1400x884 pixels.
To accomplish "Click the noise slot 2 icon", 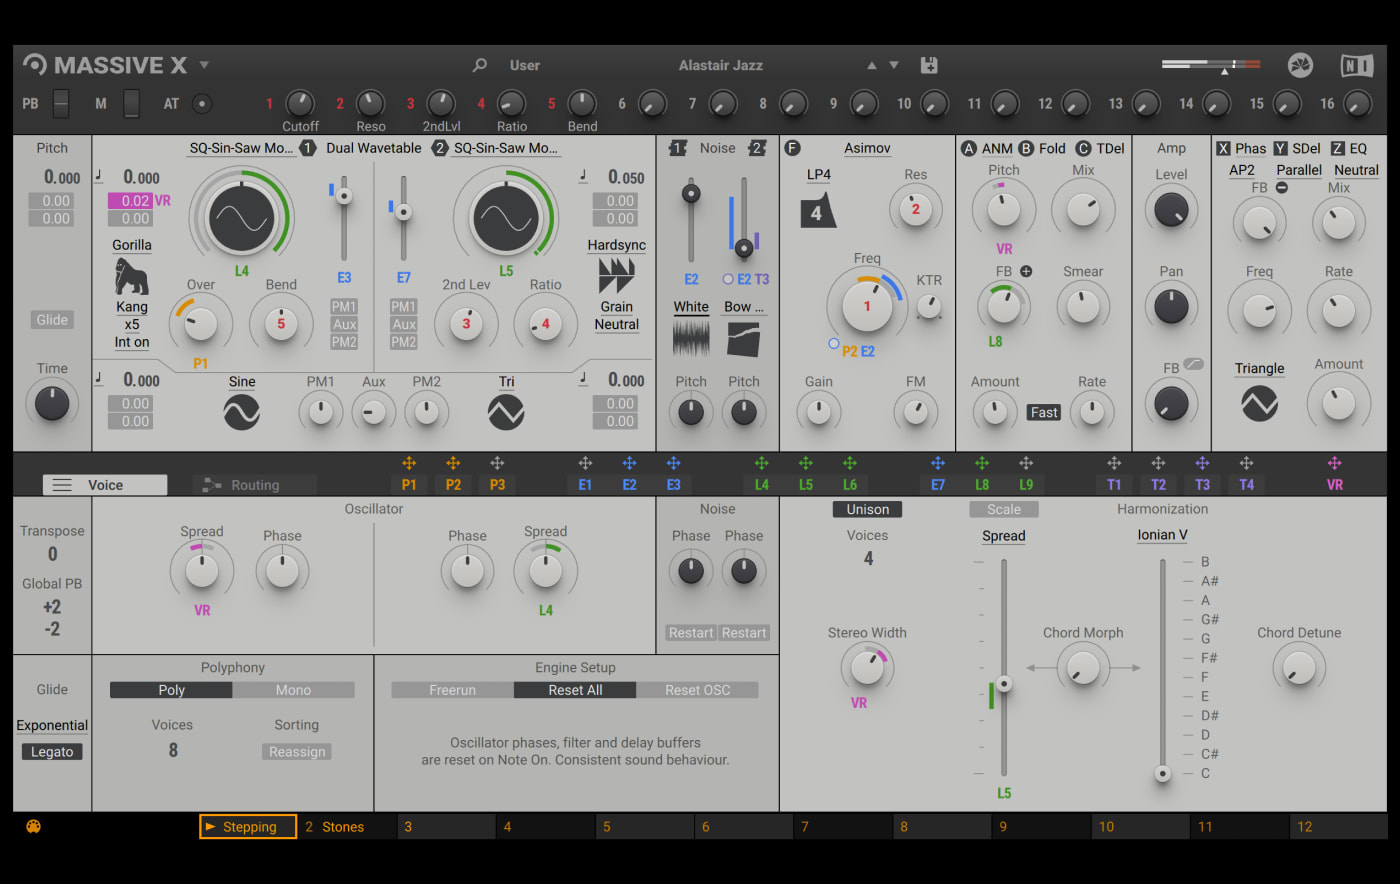I will point(757,148).
